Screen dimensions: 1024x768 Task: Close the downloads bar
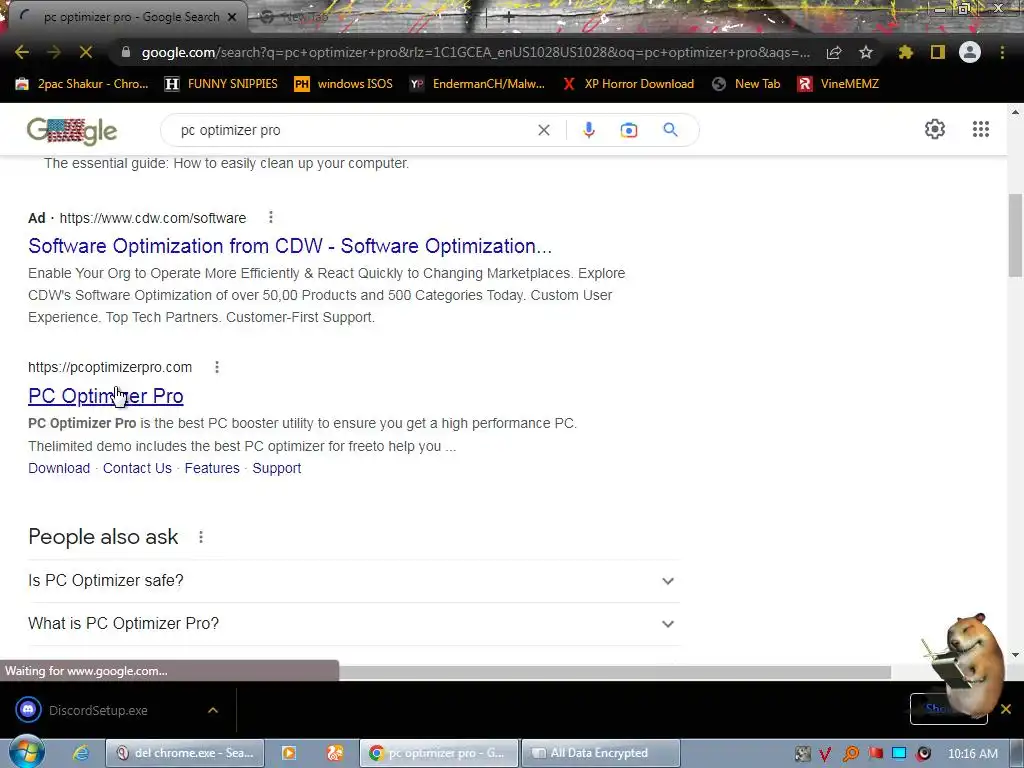pyautogui.click(x=1006, y=709)
